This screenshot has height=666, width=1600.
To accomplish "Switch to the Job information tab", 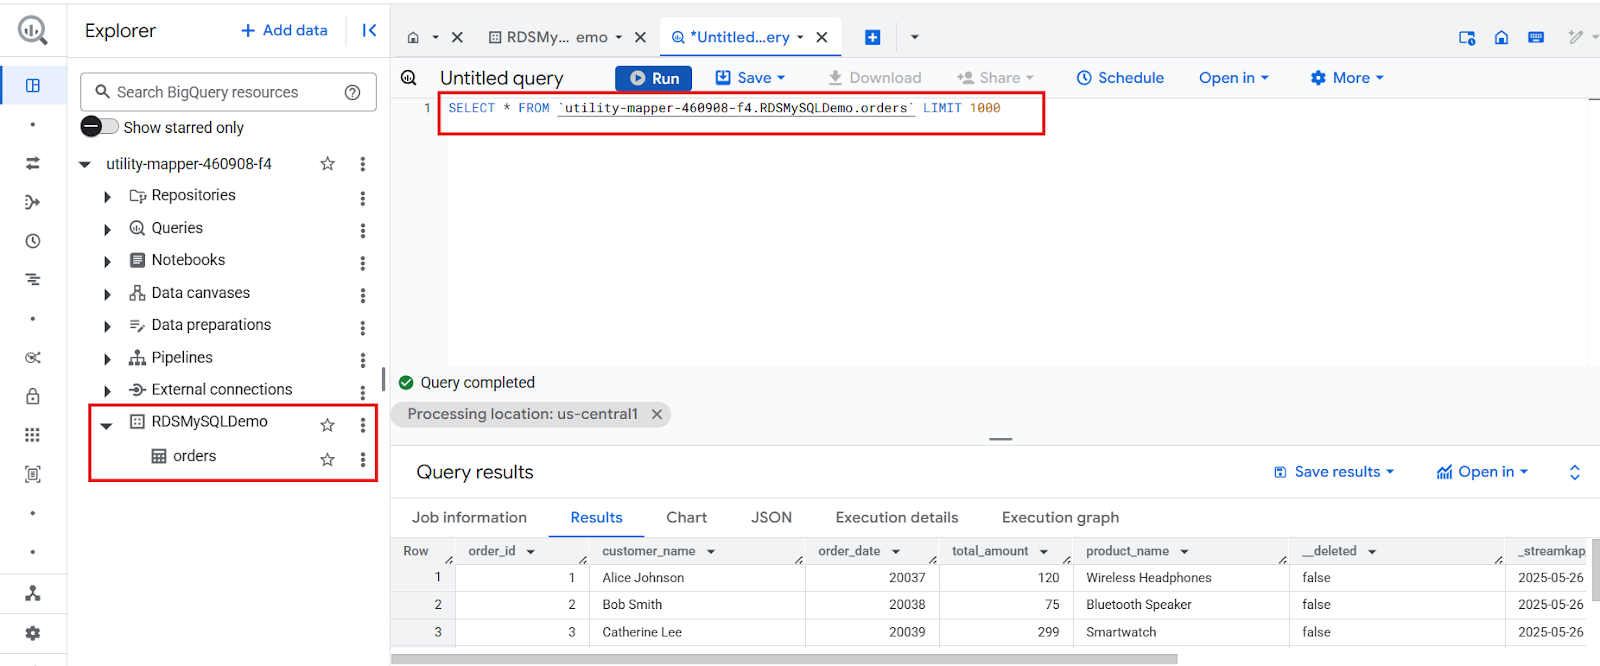I will pyautogui.click(x=469, y=517).
